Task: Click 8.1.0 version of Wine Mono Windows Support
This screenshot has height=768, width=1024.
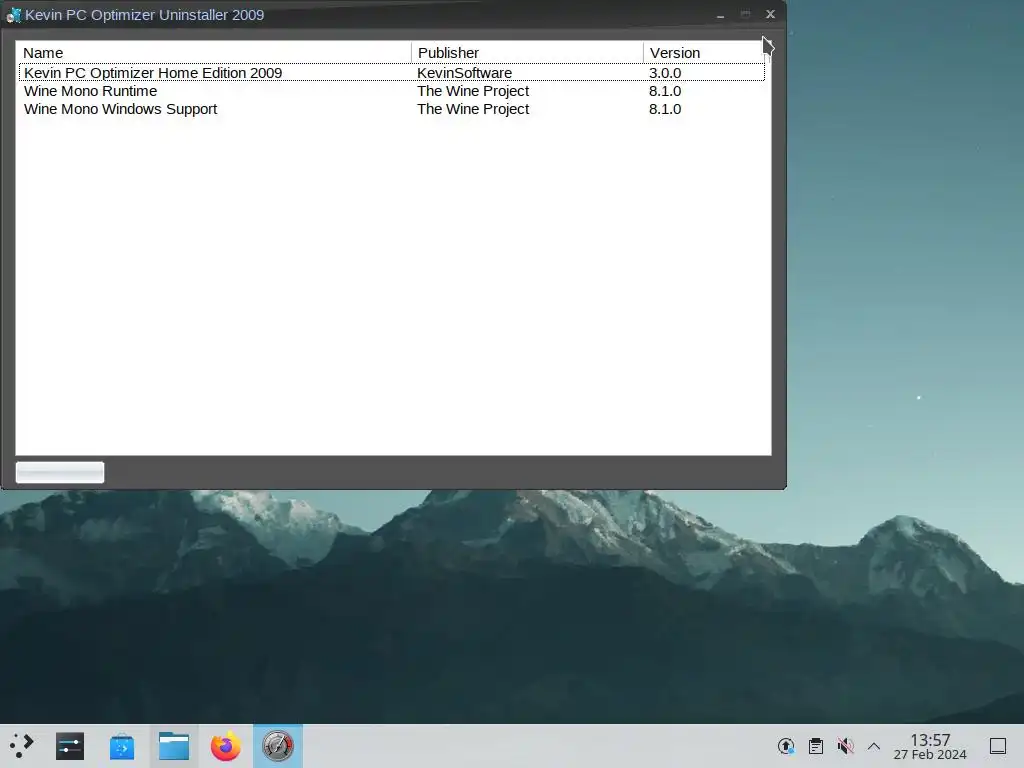Action: point(665,109)
